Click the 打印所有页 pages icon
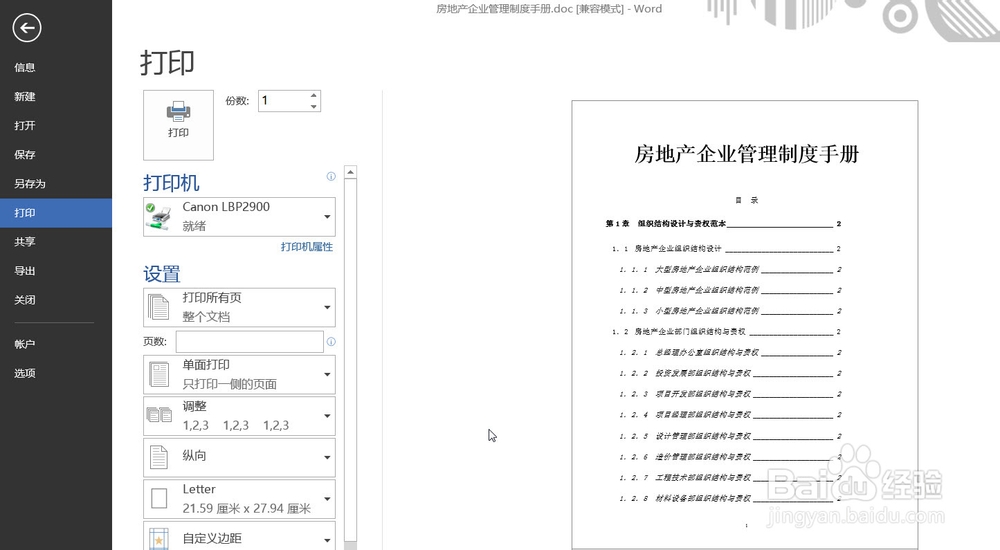Screen dimensions: 1000x550 (x=158, y=307)
